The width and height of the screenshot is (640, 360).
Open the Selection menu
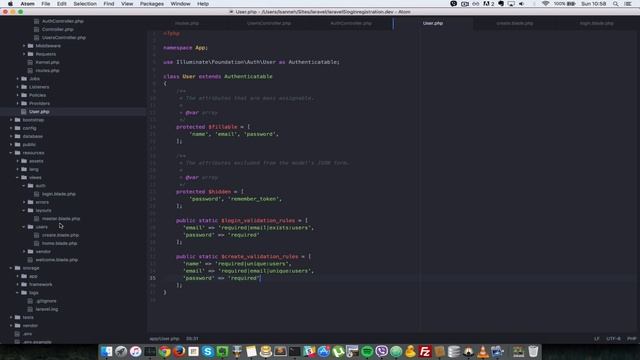pyautogui.click(x=85, y=4)
